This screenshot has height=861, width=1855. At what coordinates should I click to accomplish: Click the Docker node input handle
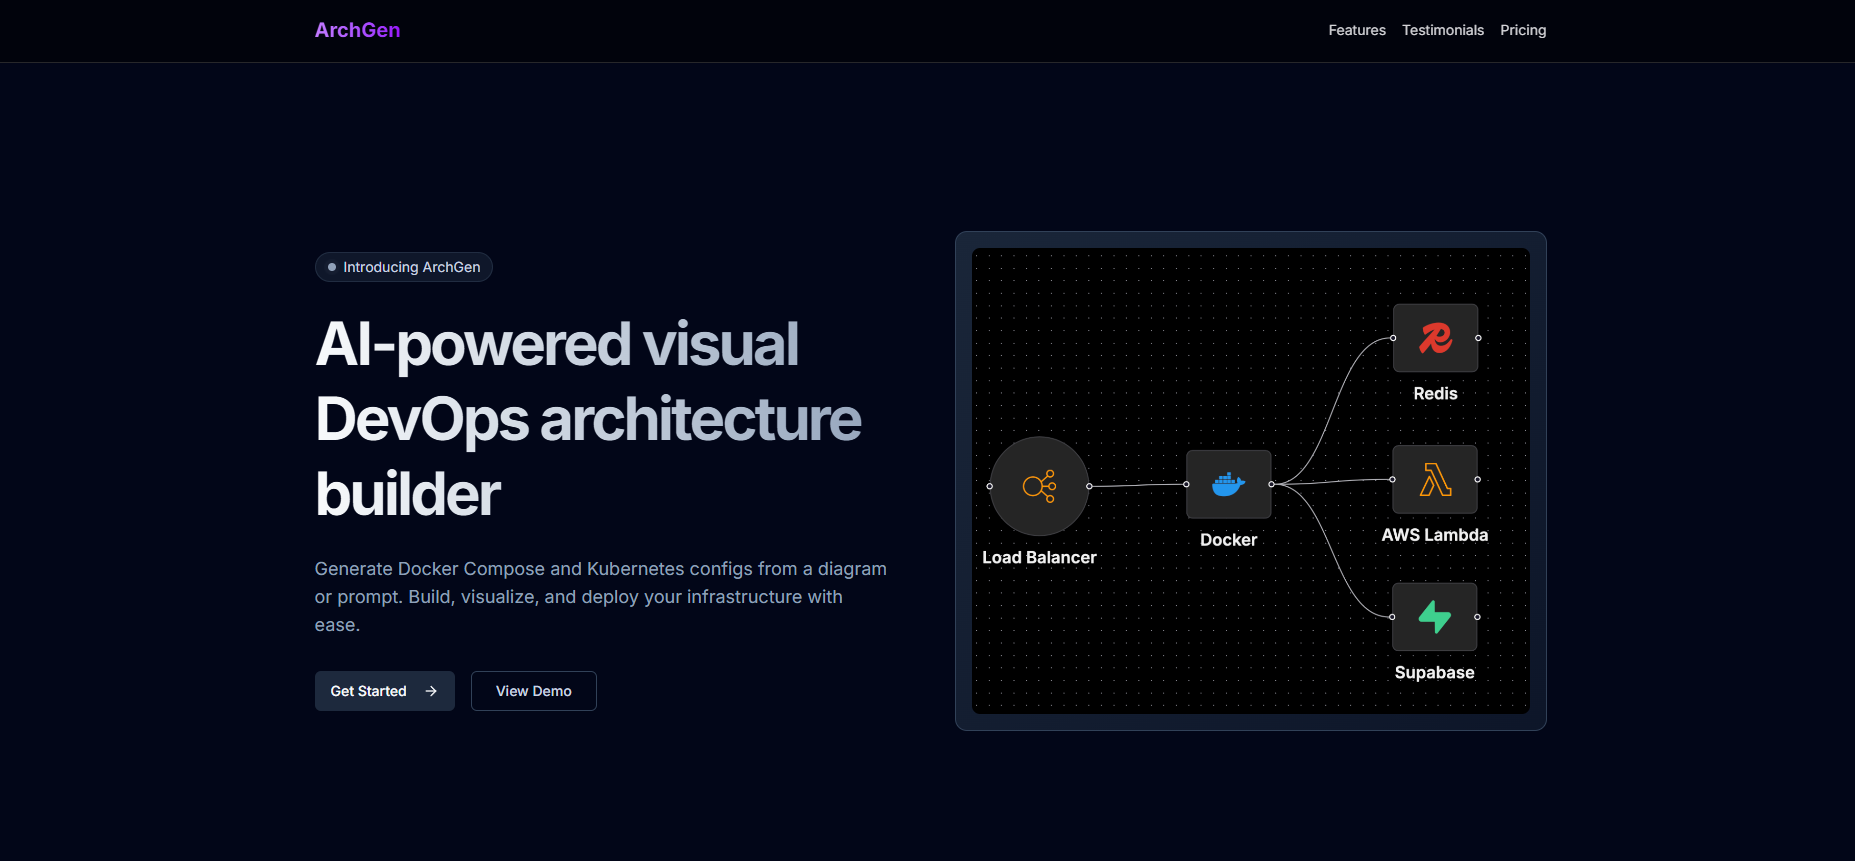tap(1187, 484)
